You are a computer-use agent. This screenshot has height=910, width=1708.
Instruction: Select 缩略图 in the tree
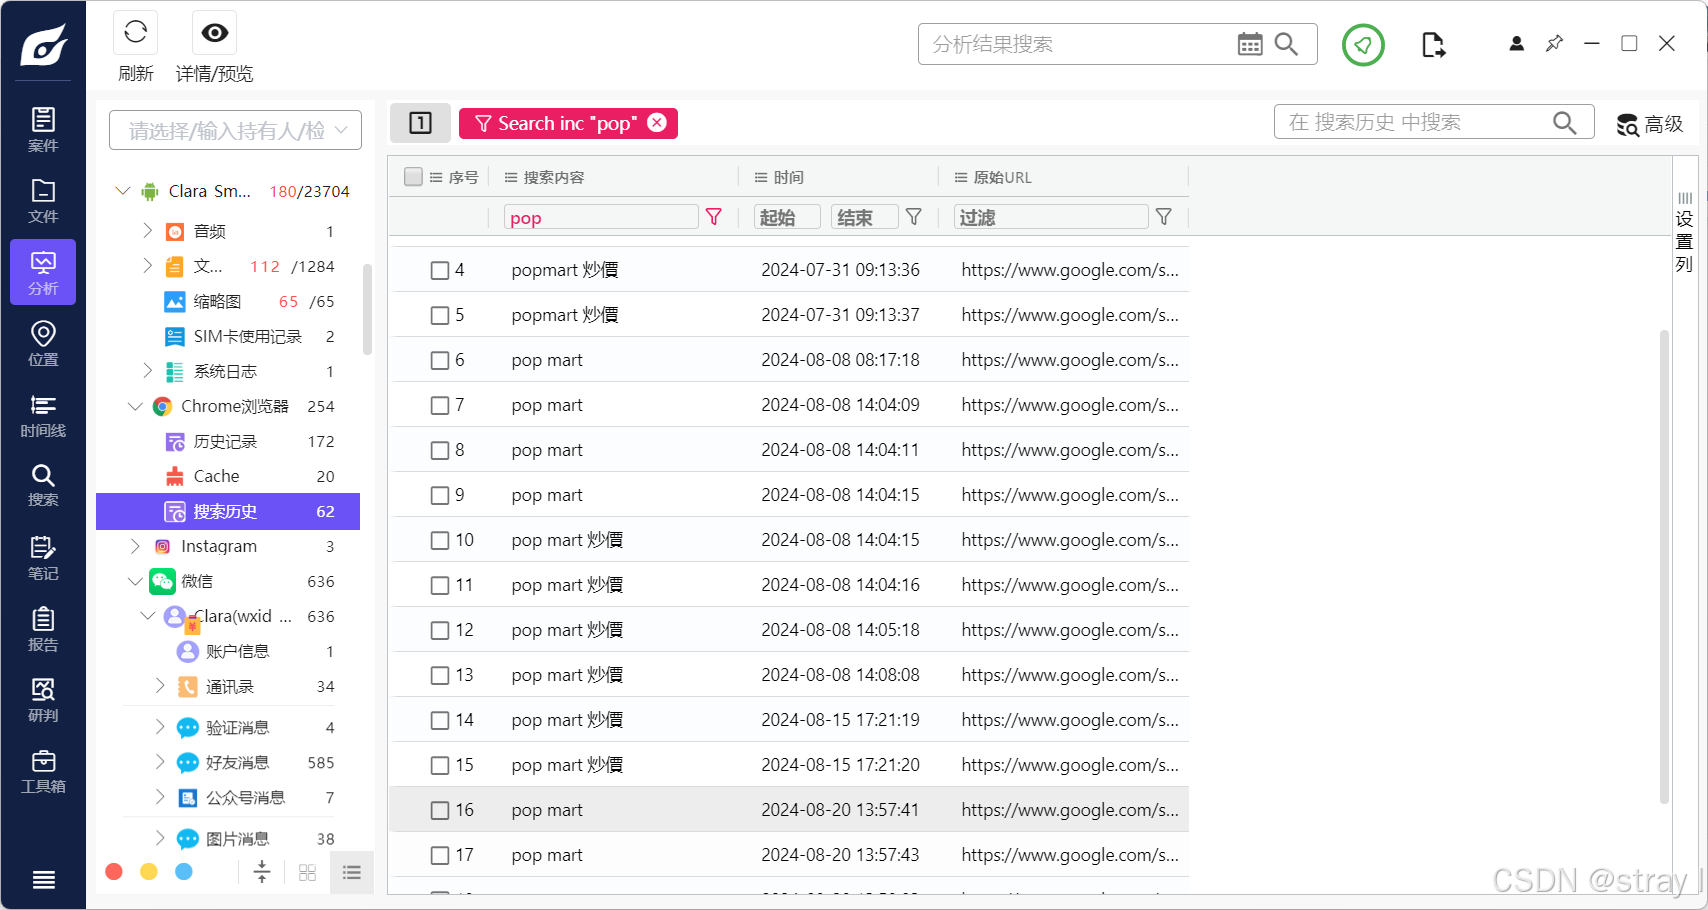[228, 301]
